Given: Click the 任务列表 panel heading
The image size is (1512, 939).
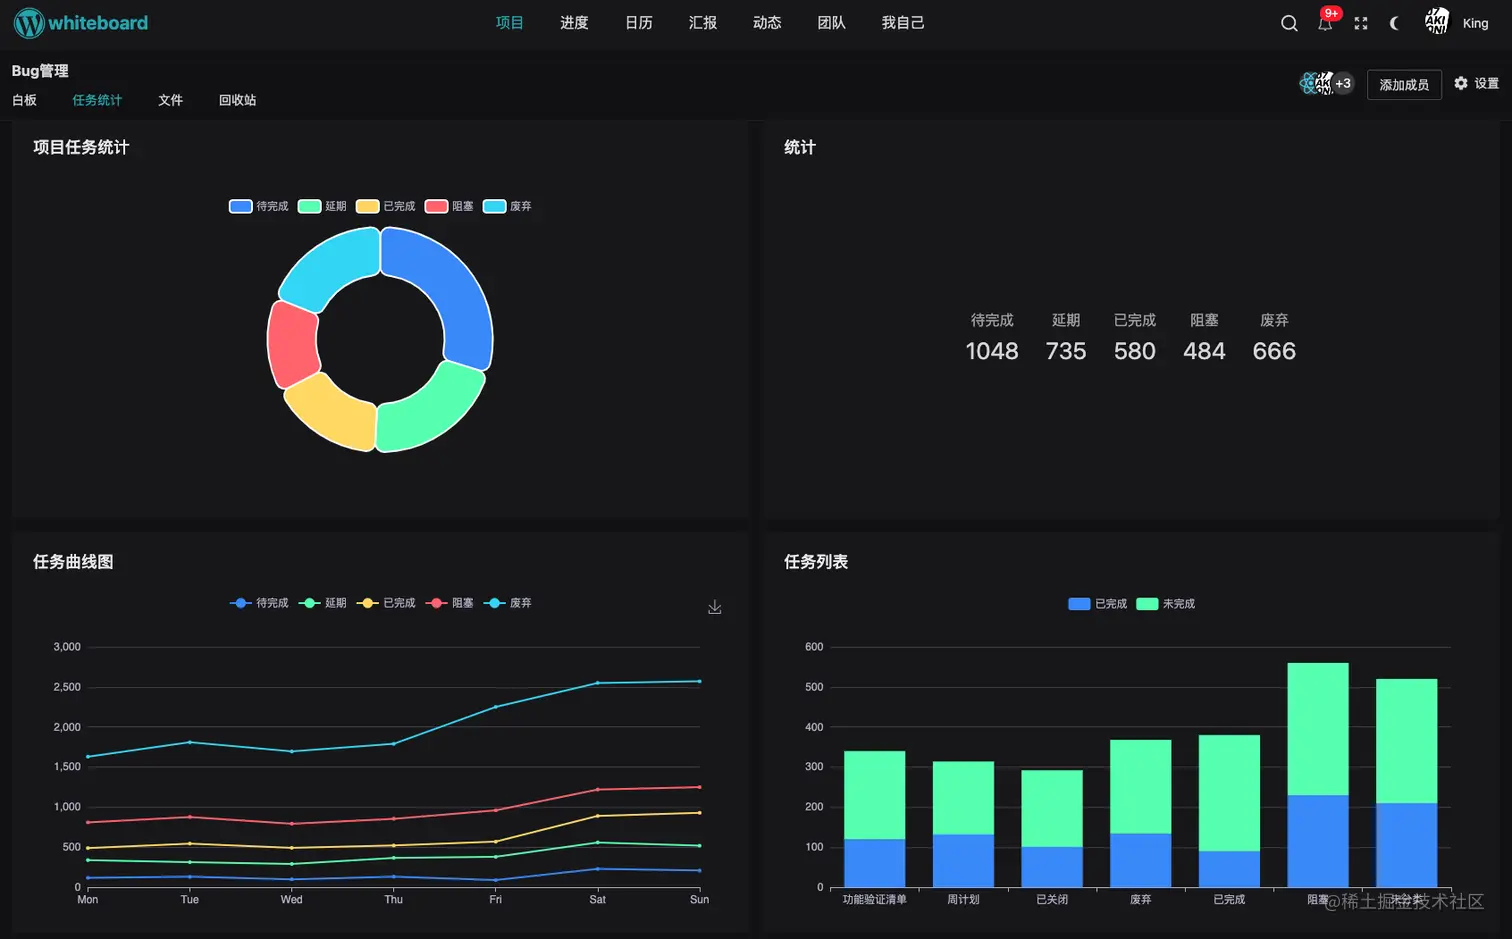Looking at the screenshot, I should [816, 562].
